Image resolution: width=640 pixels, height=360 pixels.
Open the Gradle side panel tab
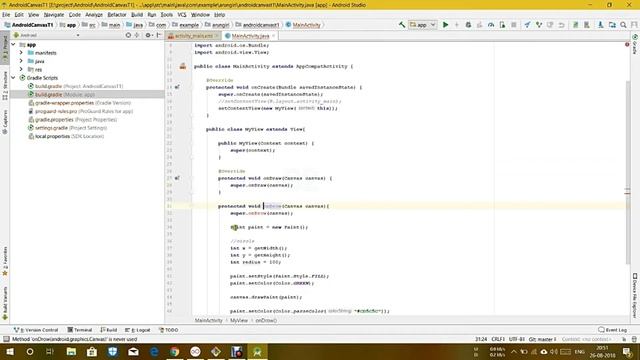(x=635, y=44)
